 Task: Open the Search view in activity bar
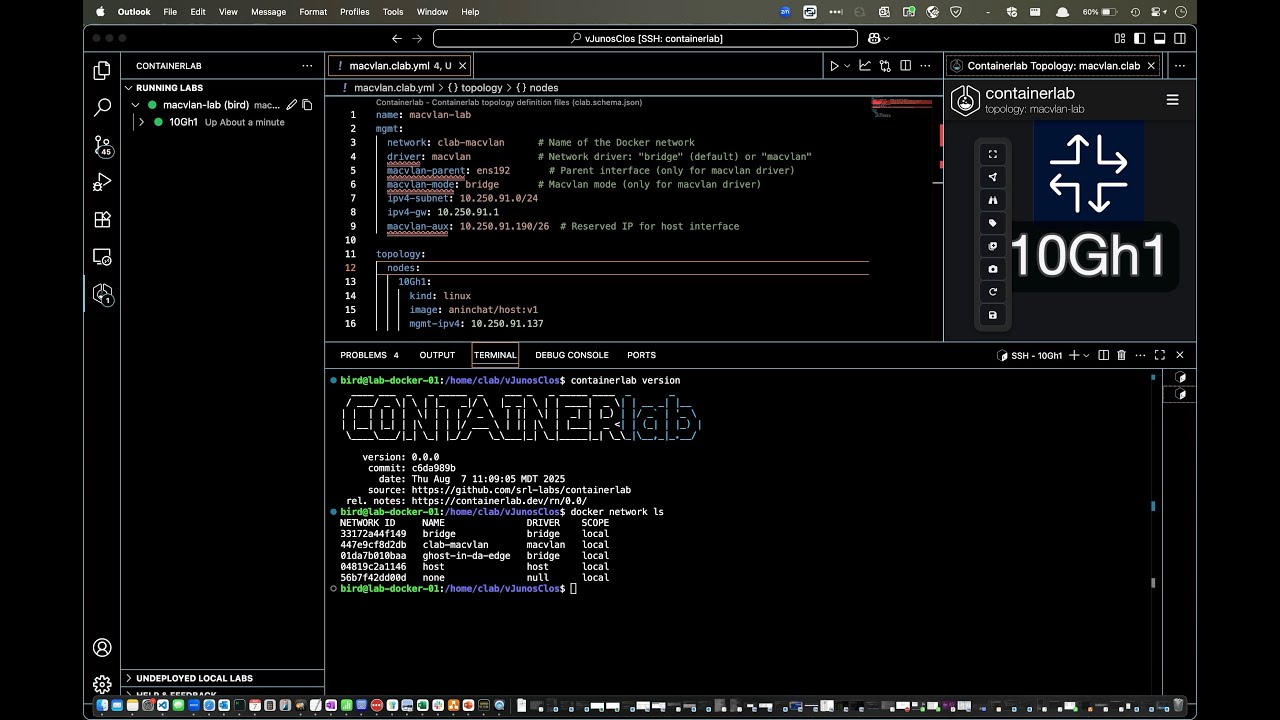pos(102,108)
